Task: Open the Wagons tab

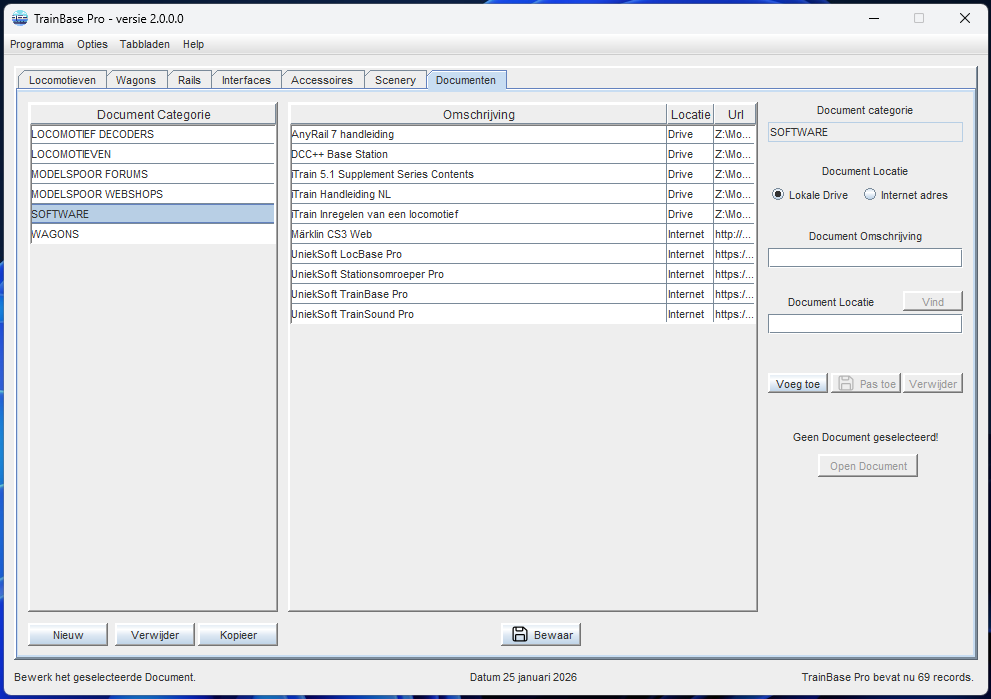Action: click(136, 80)
